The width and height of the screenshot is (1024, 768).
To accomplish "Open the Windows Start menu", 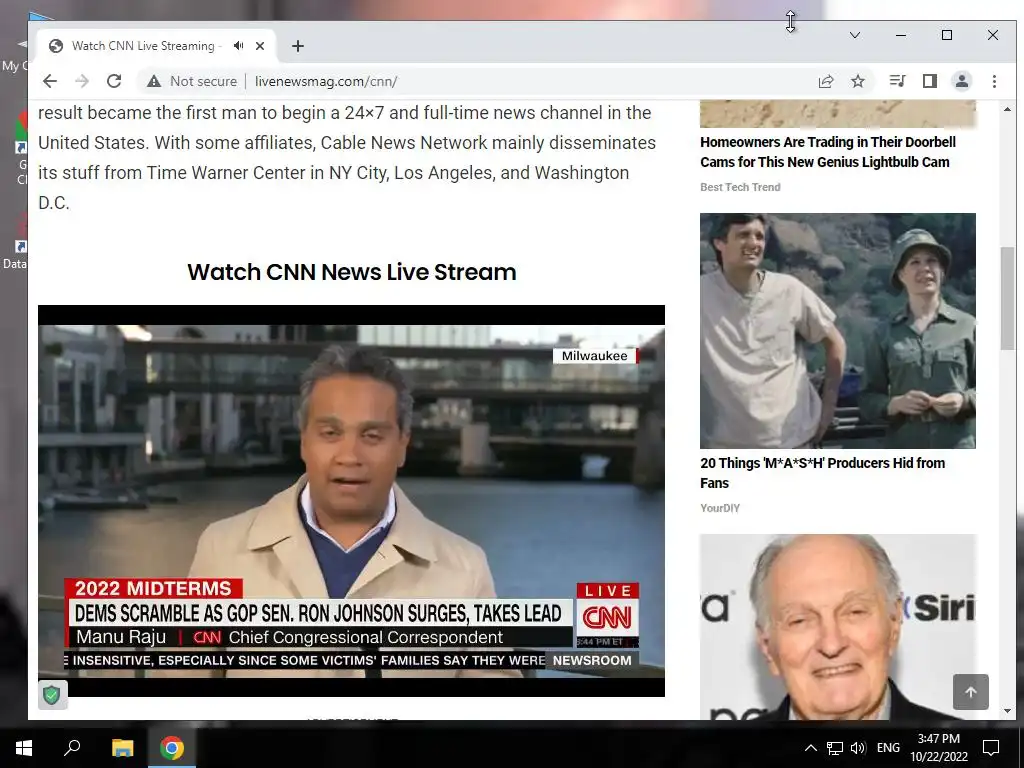I will click(x=24, y=748).
